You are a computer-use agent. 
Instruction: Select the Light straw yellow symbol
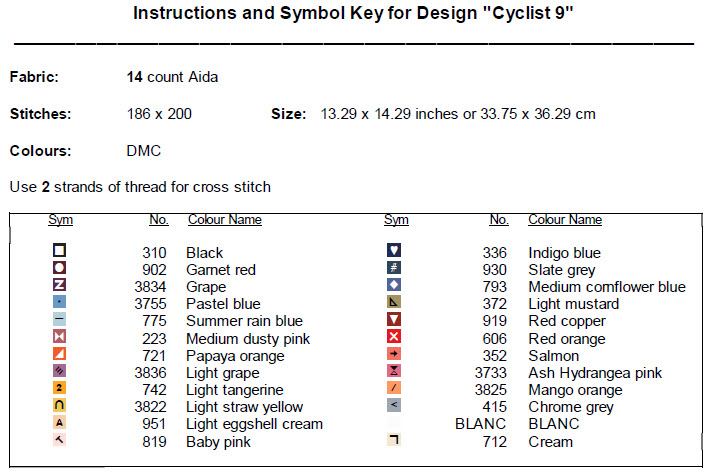pyautogui.click(x=60, y=407)
